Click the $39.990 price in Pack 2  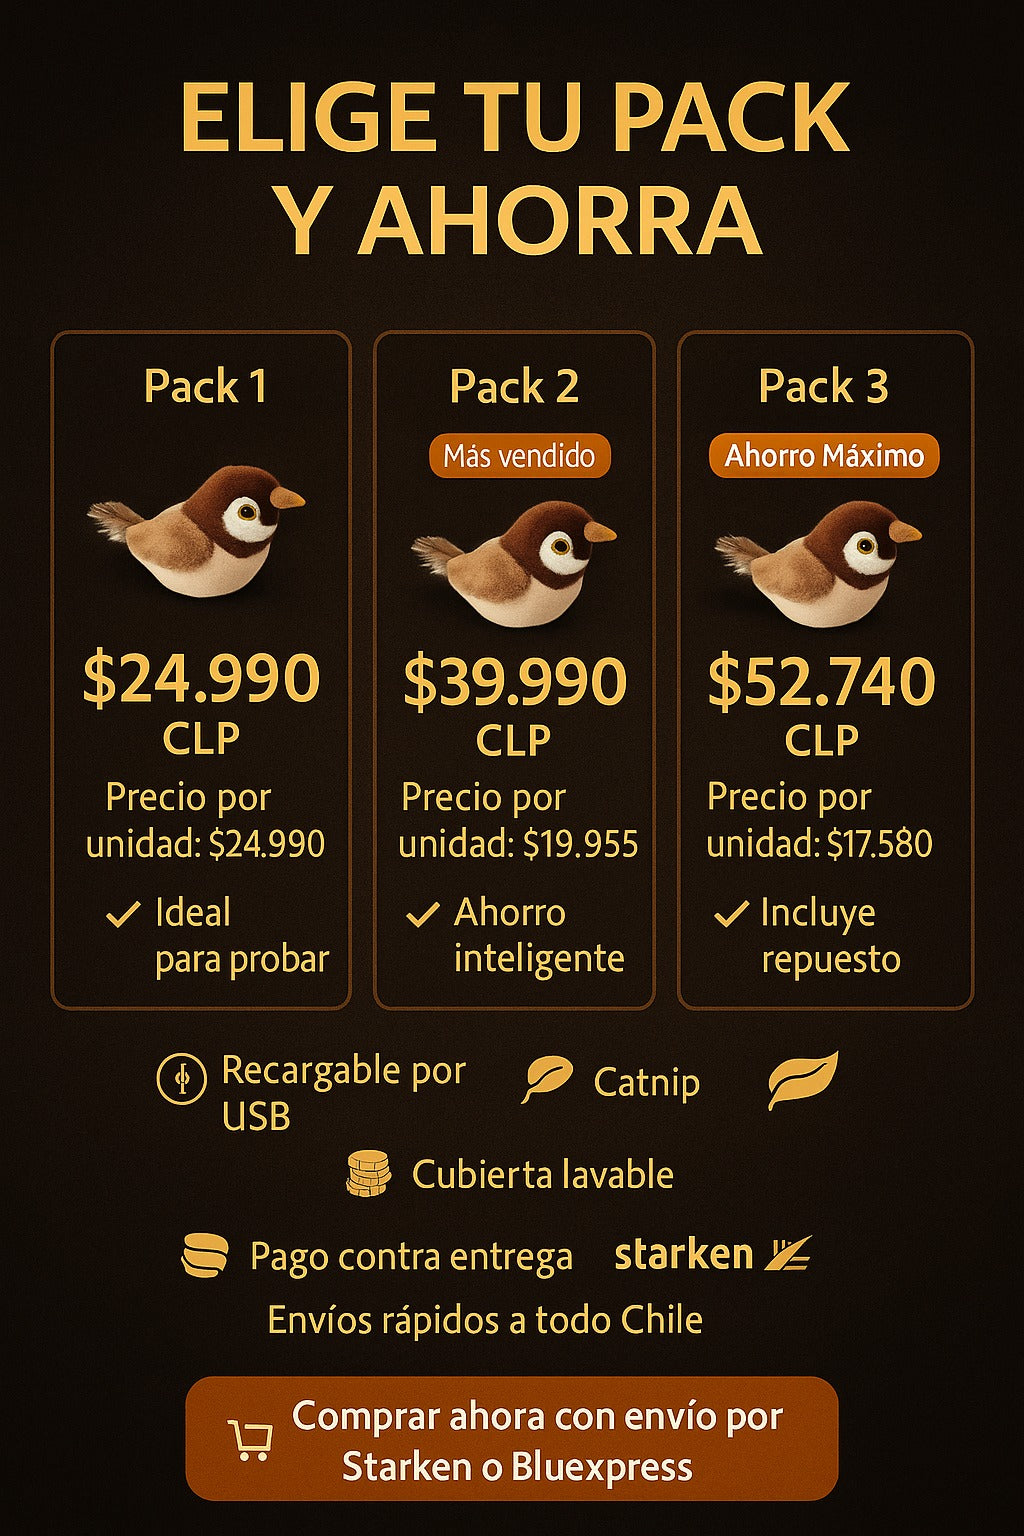(514, 682)
